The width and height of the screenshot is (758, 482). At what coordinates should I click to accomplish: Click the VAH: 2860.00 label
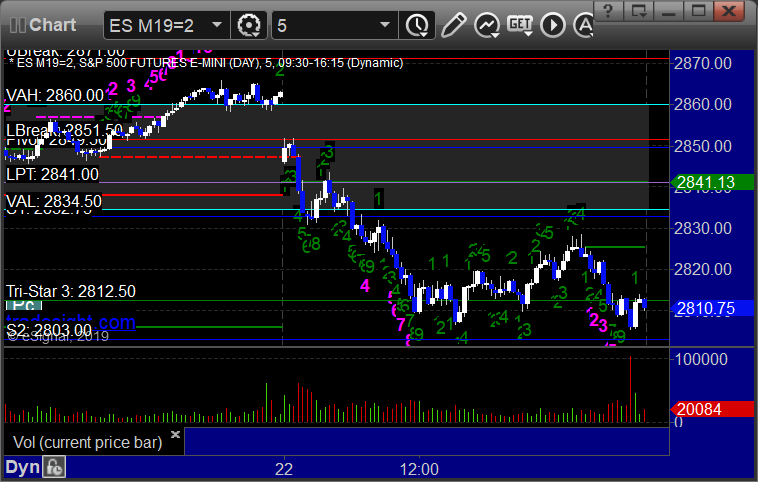coord(54,95)
